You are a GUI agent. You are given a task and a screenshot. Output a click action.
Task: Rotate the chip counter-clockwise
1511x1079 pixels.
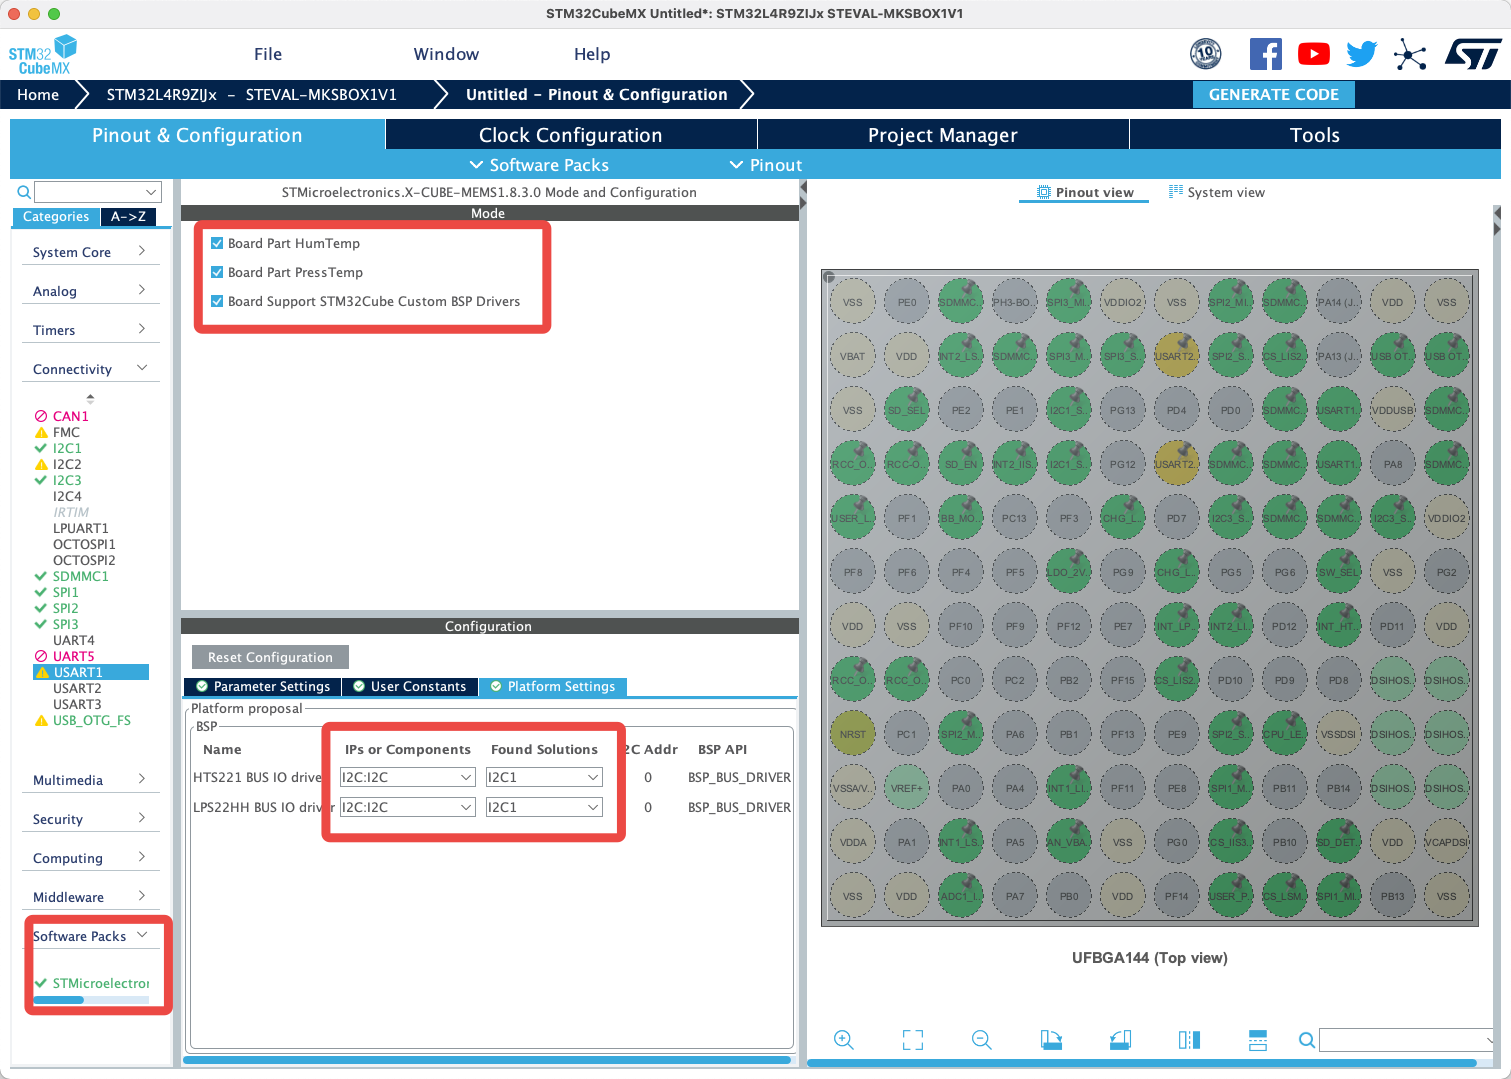[1120, 1040]
